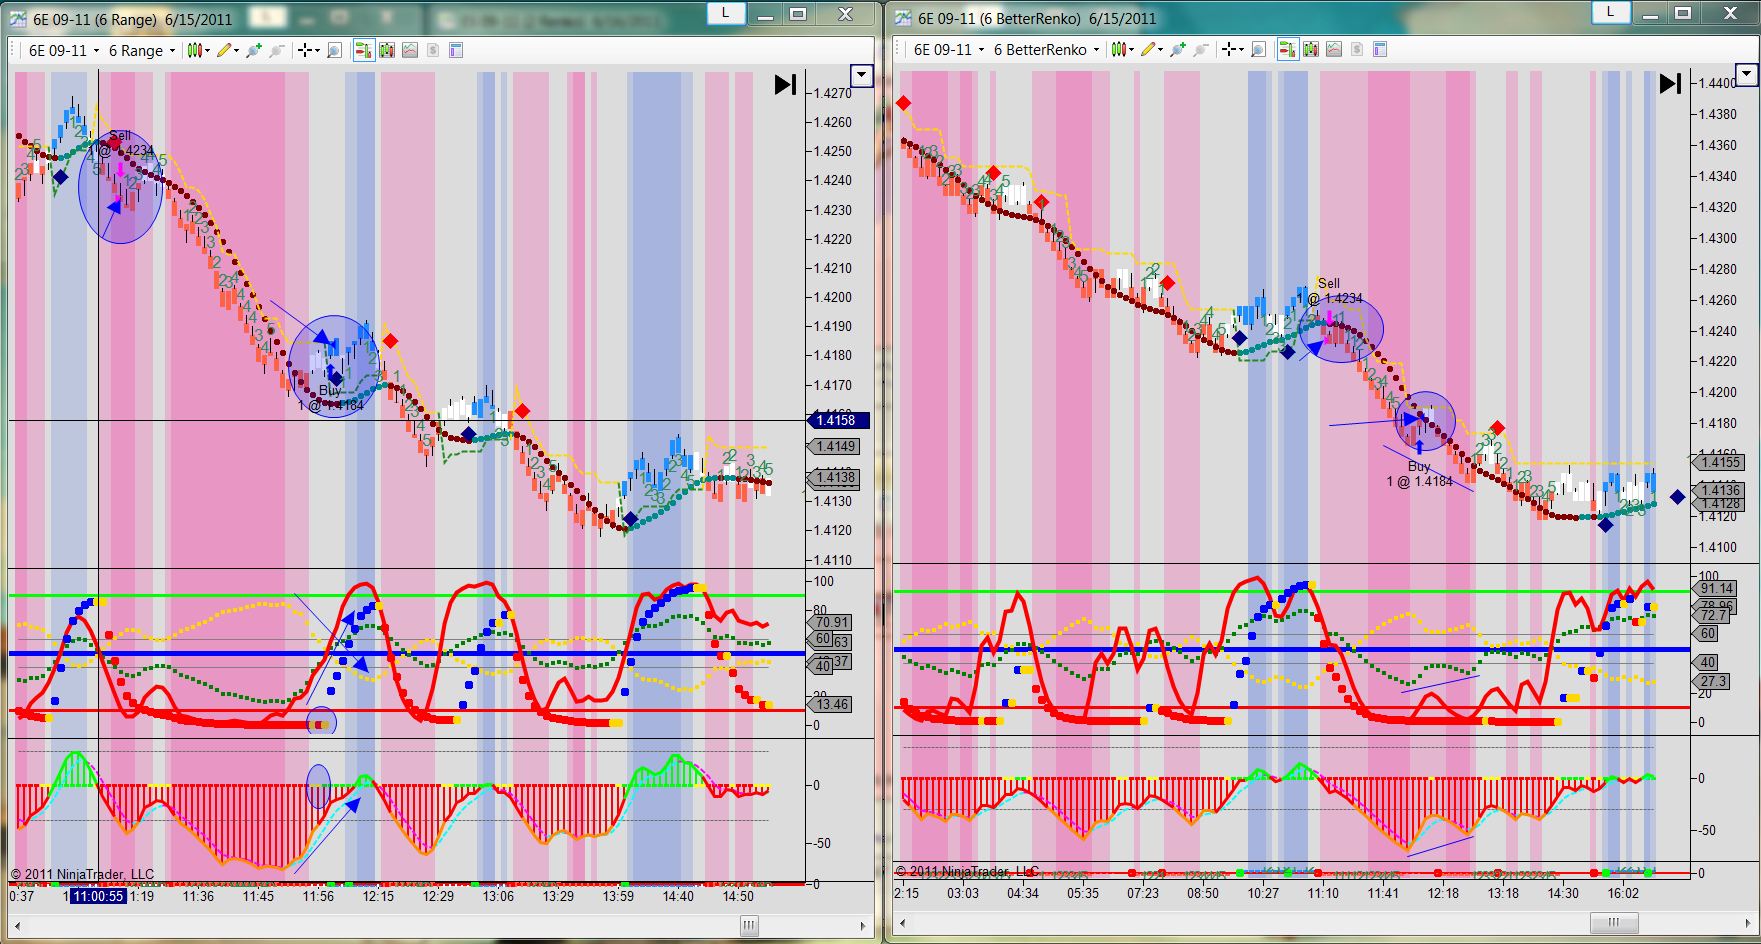Click the 1.4158 crosshair price marker
Image resolution: width=1761 pixels, height=944 pixels.
click(x=837, y=421)
